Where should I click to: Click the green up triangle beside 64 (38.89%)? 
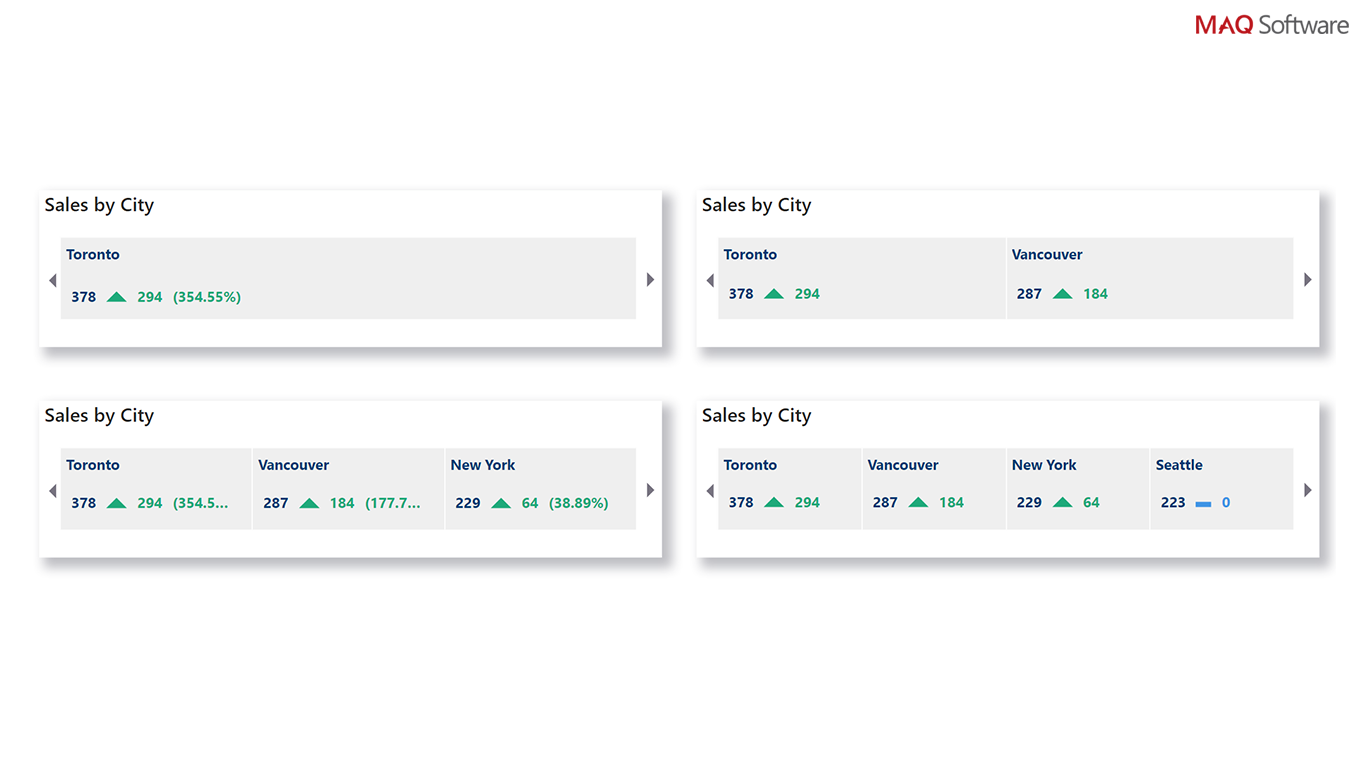click(x=501, y=503)
